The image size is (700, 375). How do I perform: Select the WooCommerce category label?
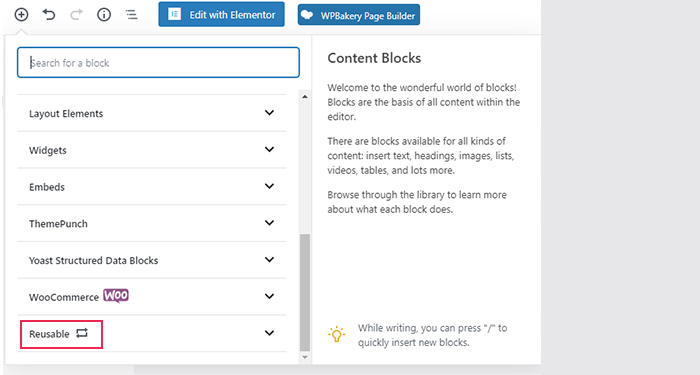(x=64, y=297)
